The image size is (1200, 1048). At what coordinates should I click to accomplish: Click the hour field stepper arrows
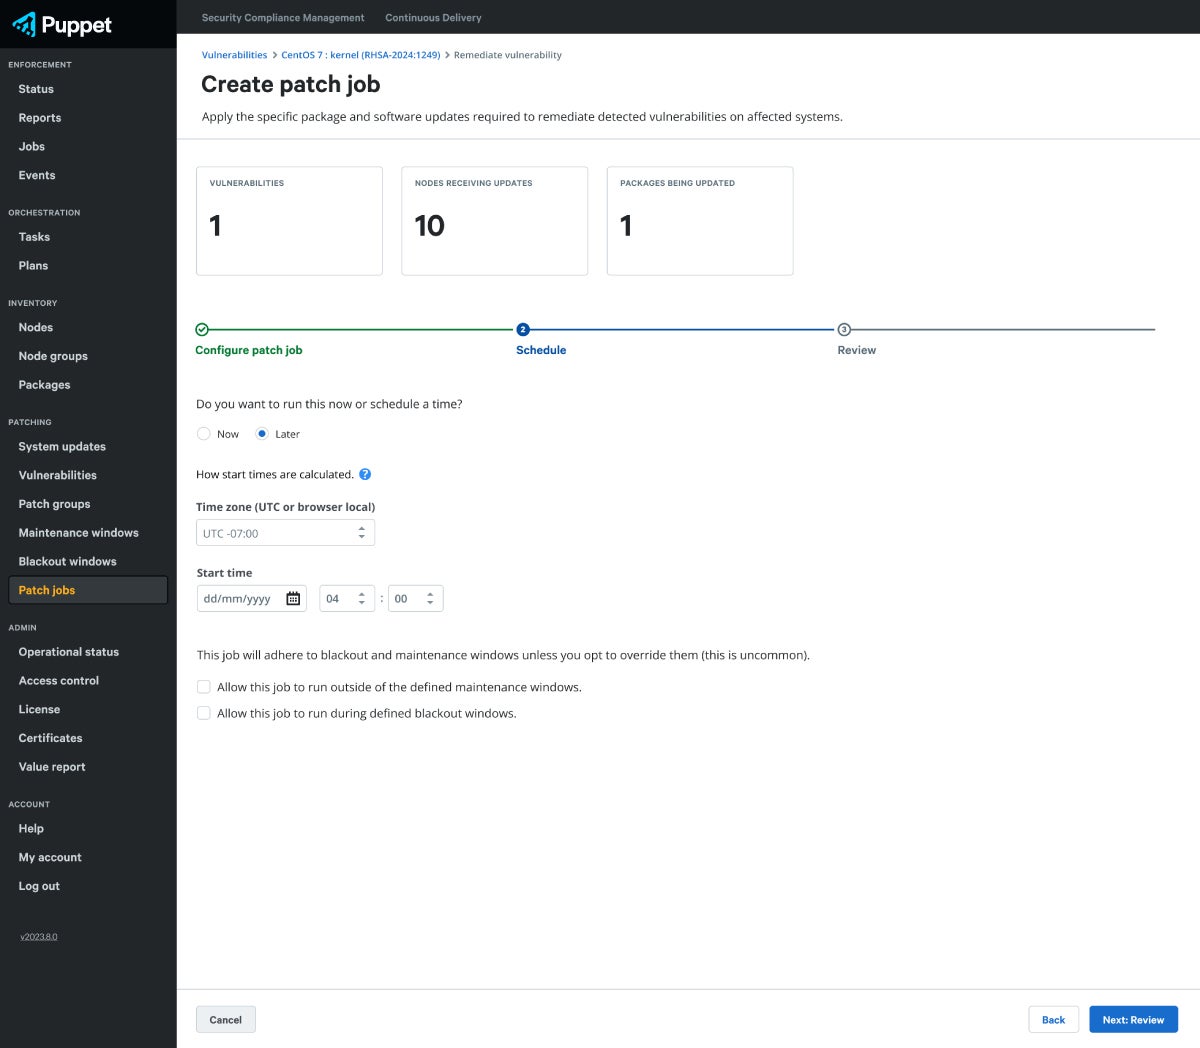[362, 599]
